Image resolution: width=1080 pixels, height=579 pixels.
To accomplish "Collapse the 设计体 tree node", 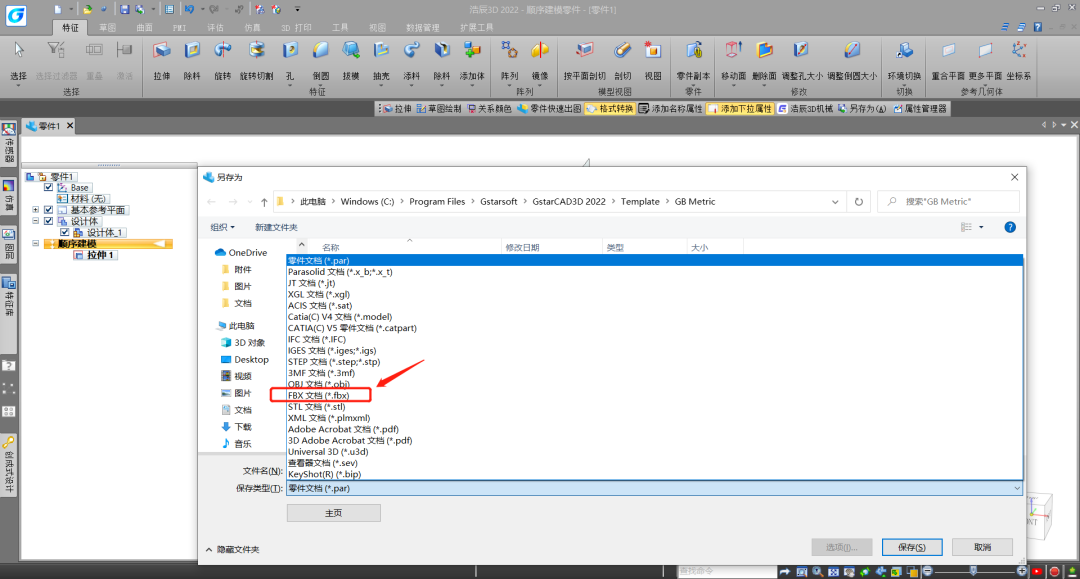I will point(35,221).
